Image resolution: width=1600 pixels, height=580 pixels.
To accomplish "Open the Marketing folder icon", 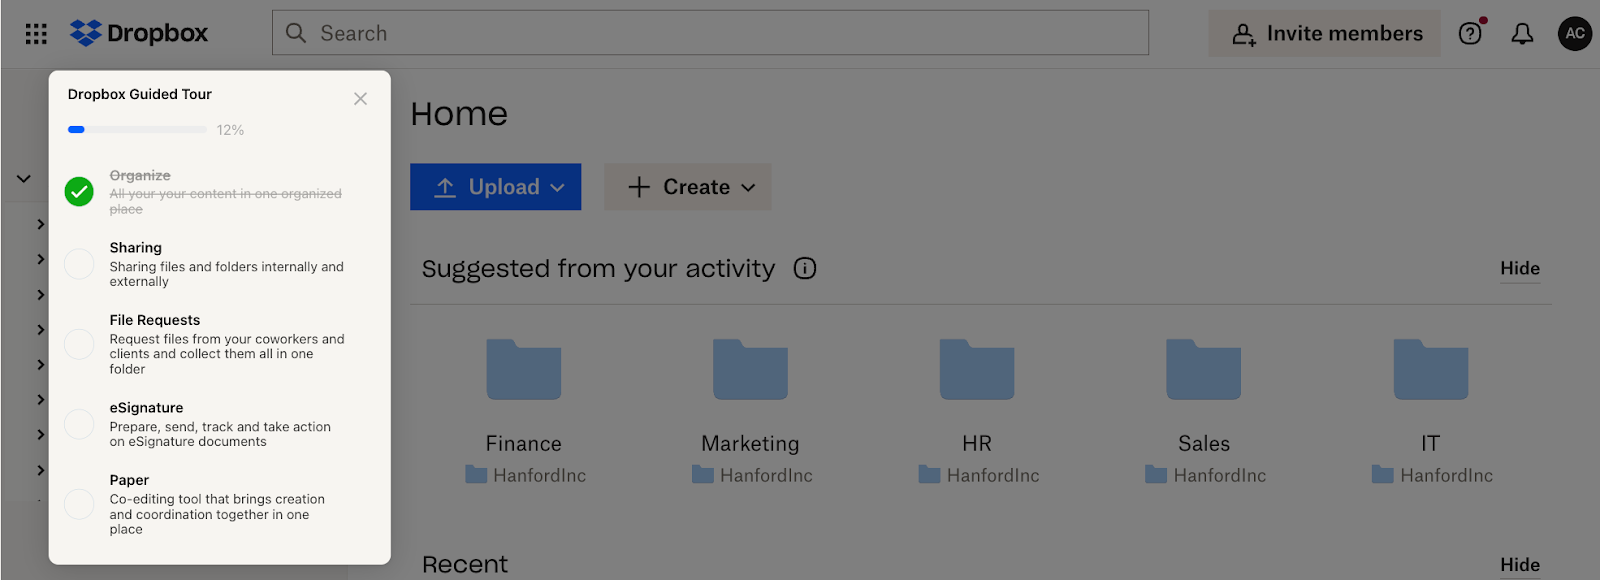I will (x=750, y=369).
